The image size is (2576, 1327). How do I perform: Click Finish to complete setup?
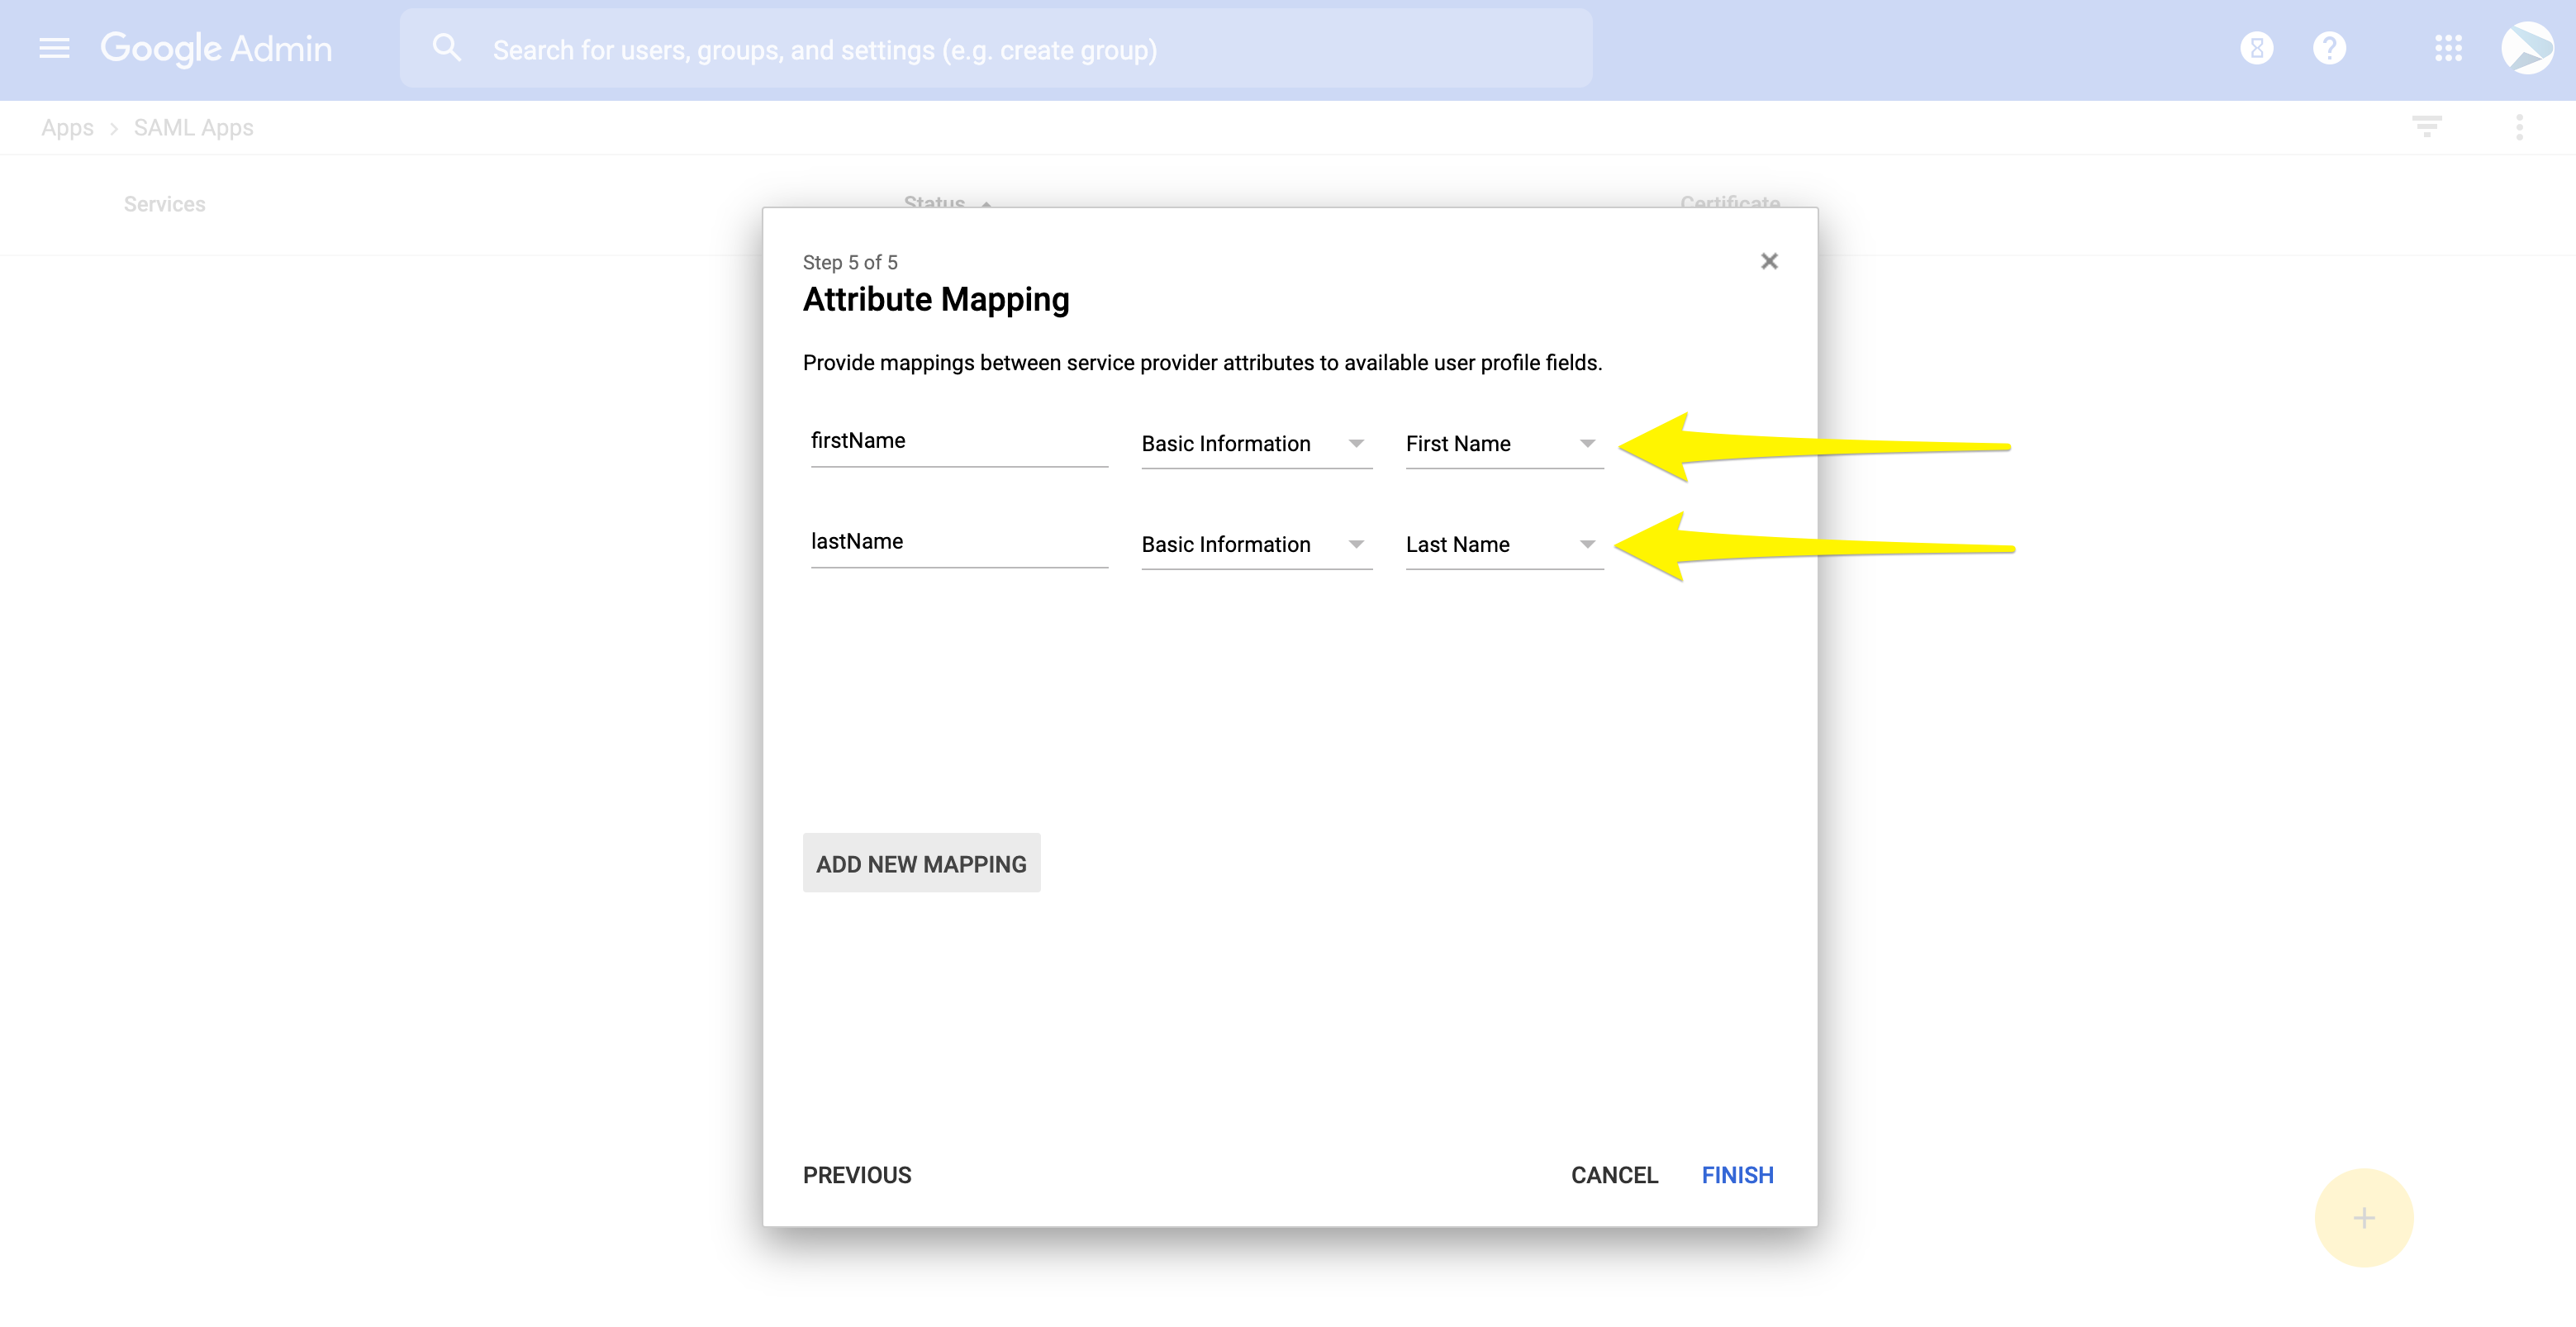(x=1737, y=1175)
